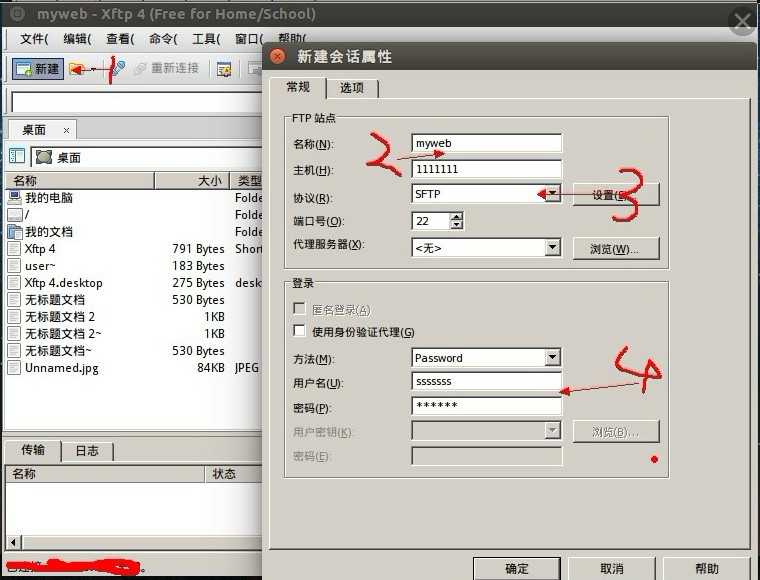Click the root folder '/' icon
This screenshot has width=760, height=580.
15,215
